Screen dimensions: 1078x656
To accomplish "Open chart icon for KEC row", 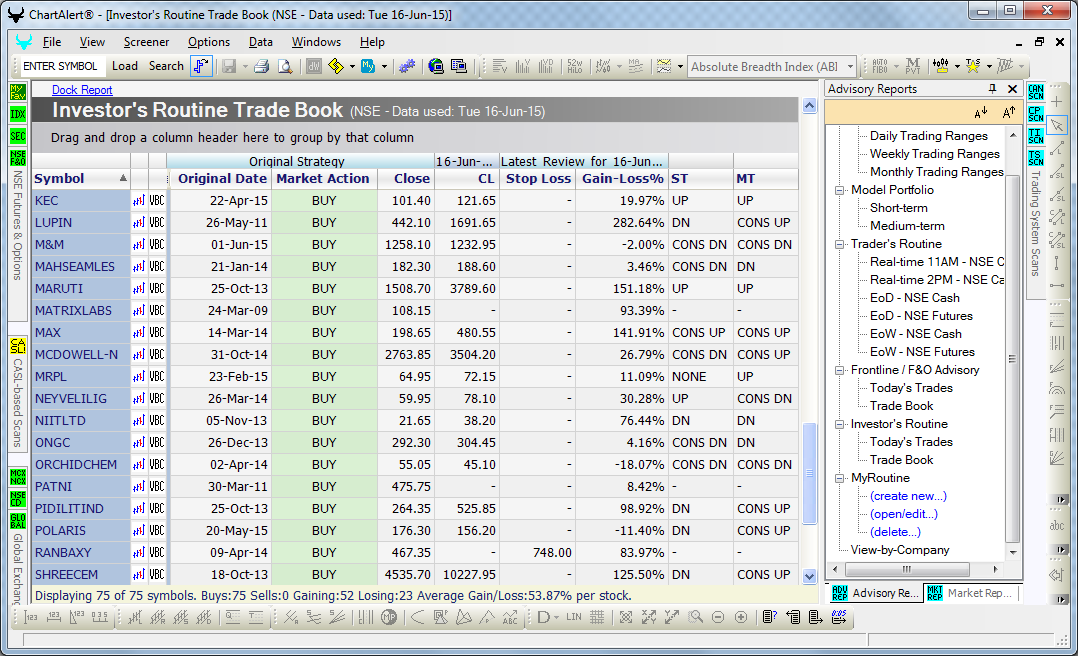I will click(139, 201).
